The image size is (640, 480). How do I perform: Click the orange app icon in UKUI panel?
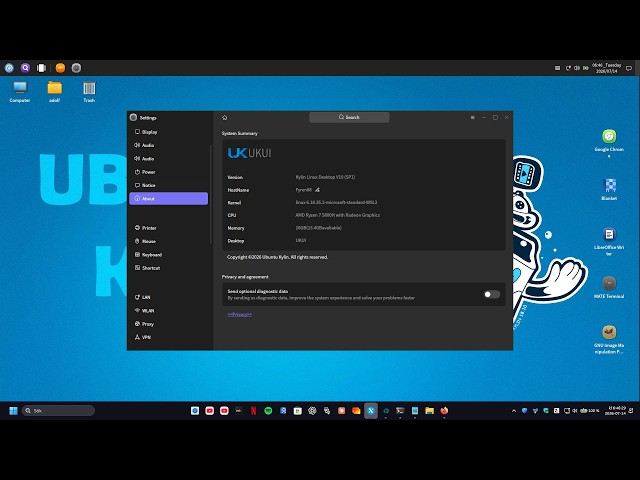tap(60, 68)
